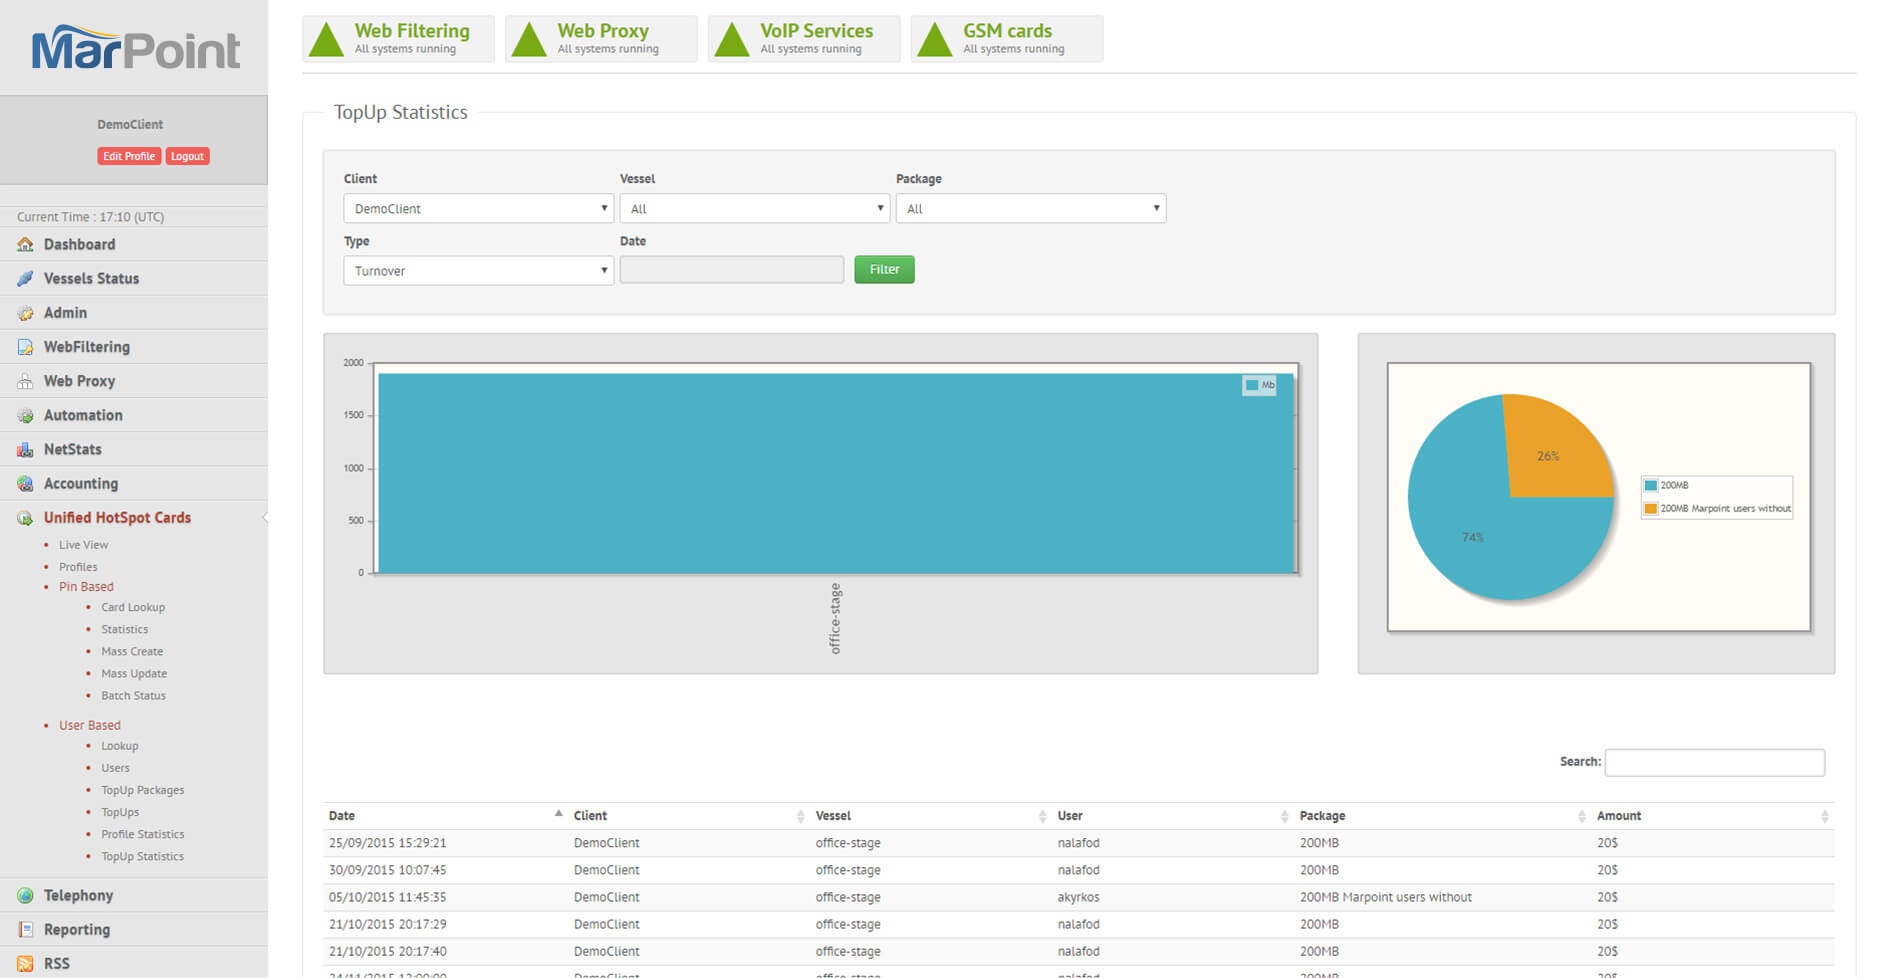Open the Mass Create link

point(132,651)
